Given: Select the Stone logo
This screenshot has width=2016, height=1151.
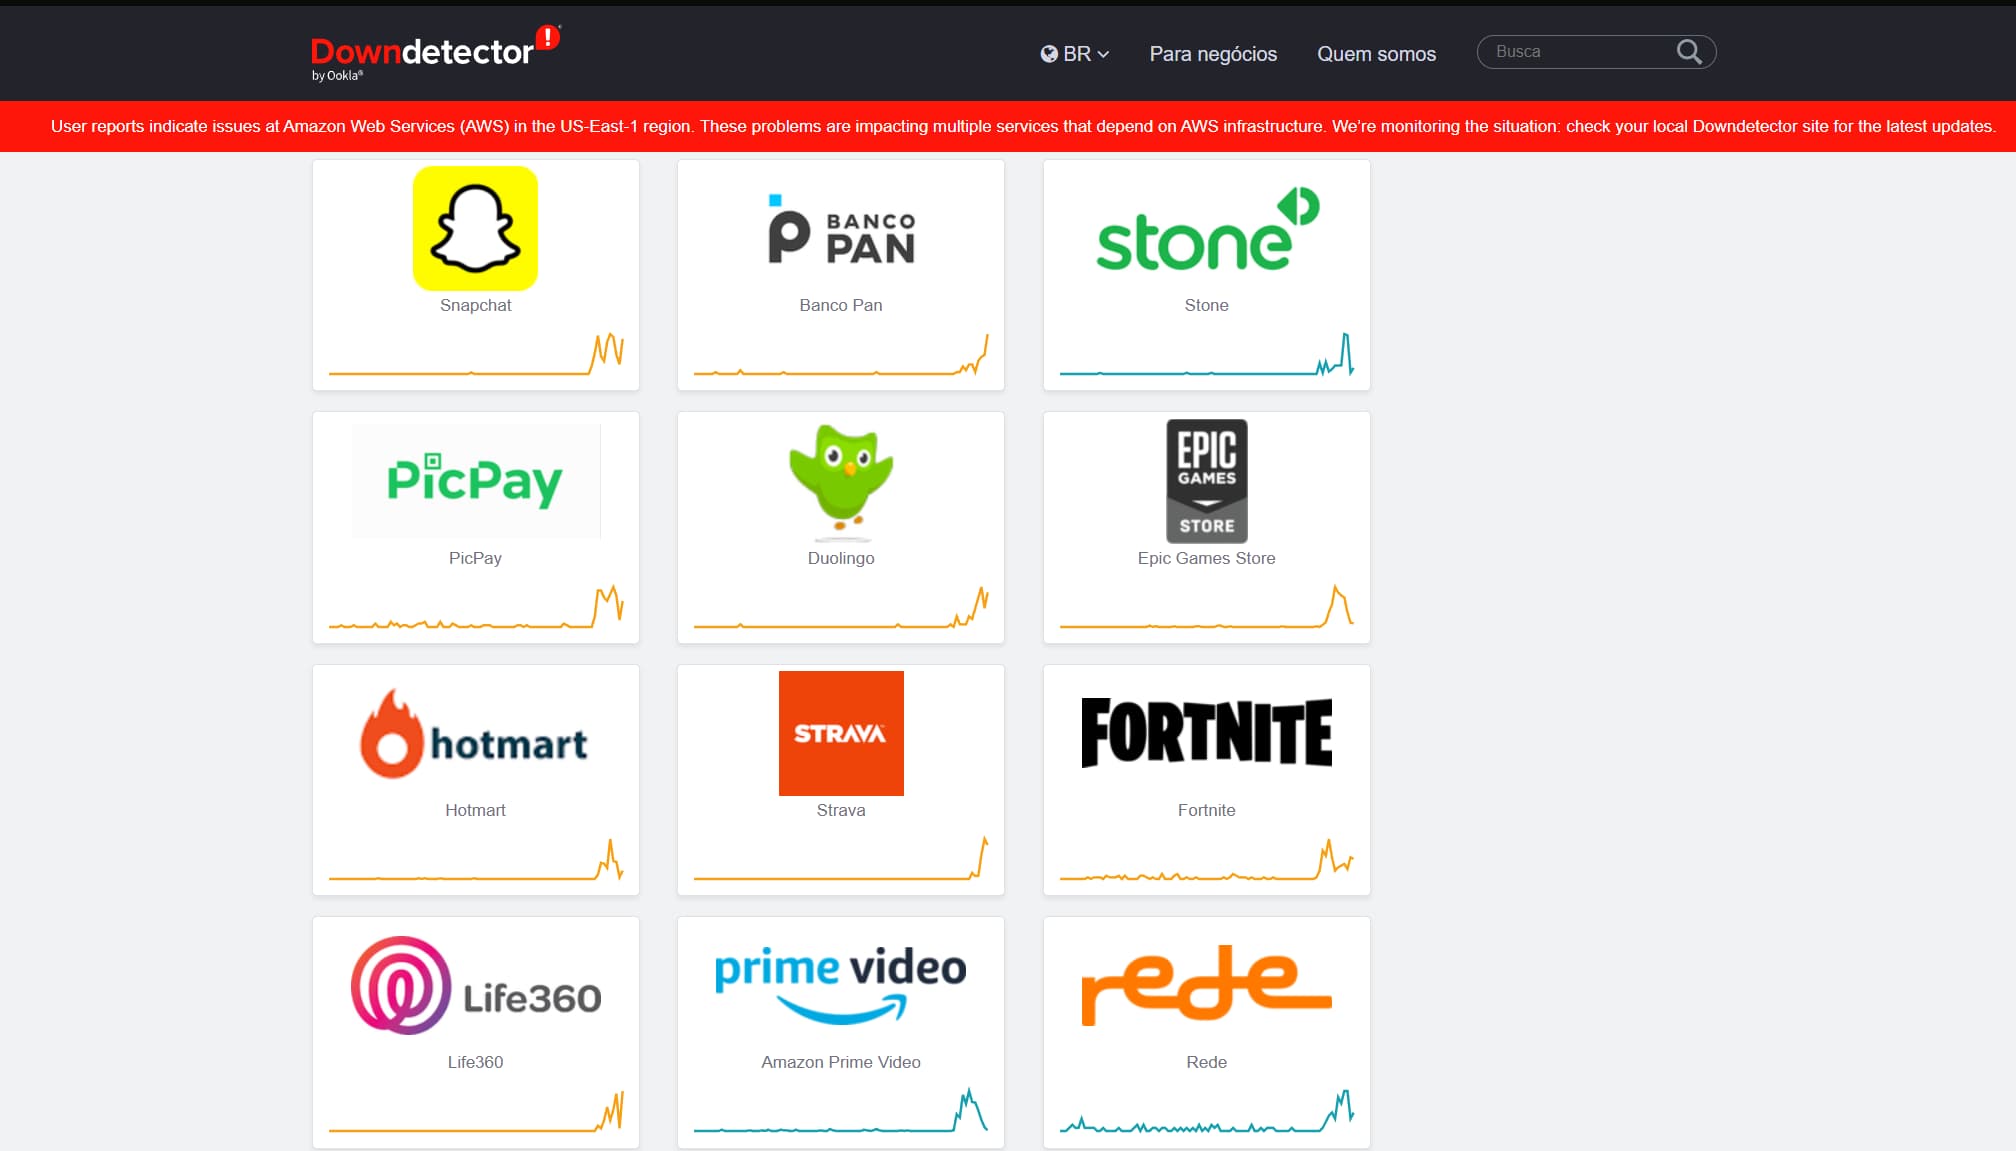Looking at the screenshot, I should tap(1207, 229).
